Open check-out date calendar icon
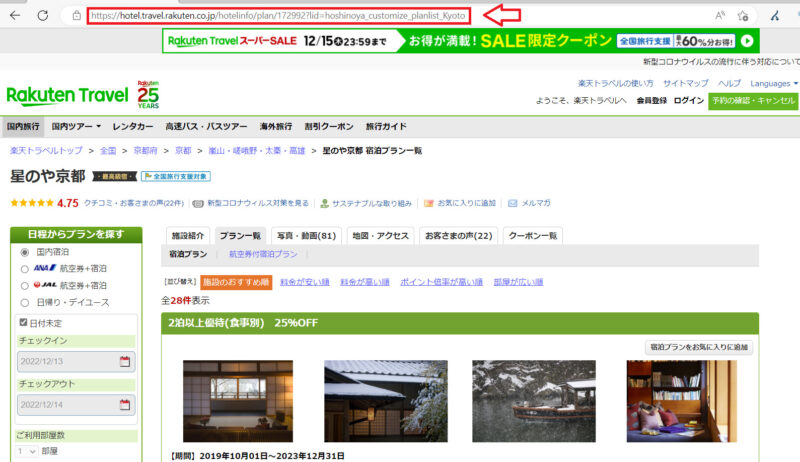The image size is (800, 462). [x=125, y=405]
